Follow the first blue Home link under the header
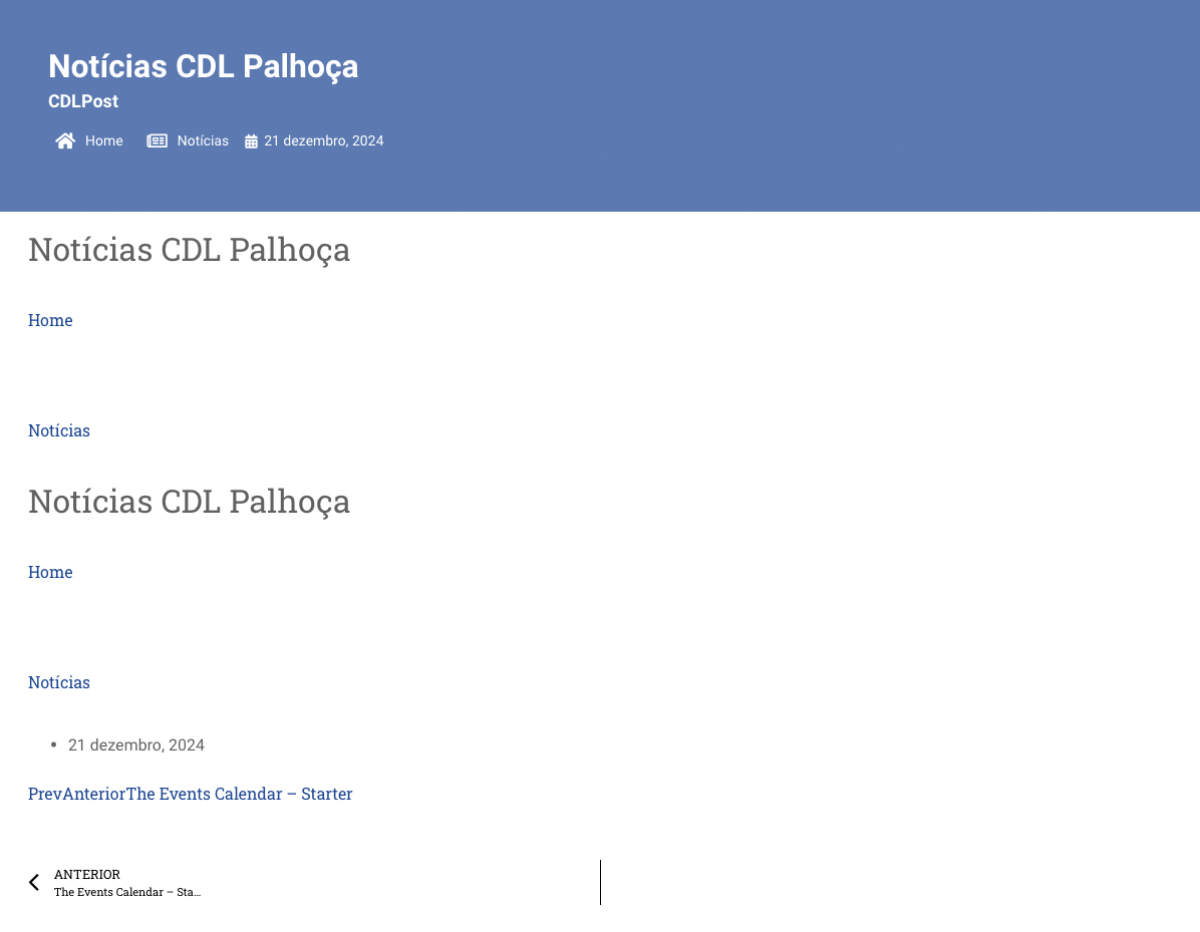The width and height of the screenshot is (1200, 932). [50, 320]
